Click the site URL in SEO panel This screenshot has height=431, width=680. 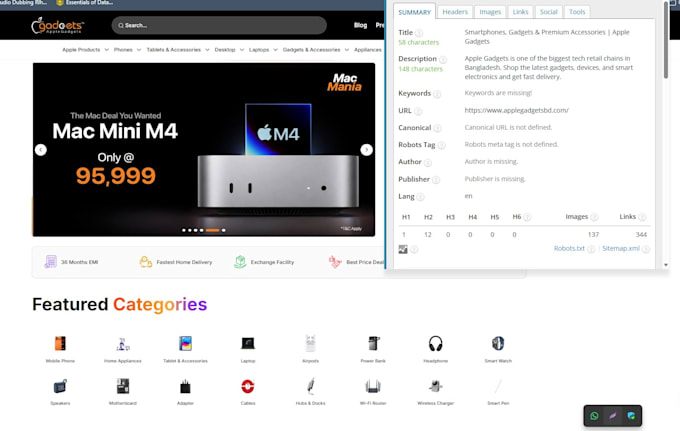pos(517,111)
